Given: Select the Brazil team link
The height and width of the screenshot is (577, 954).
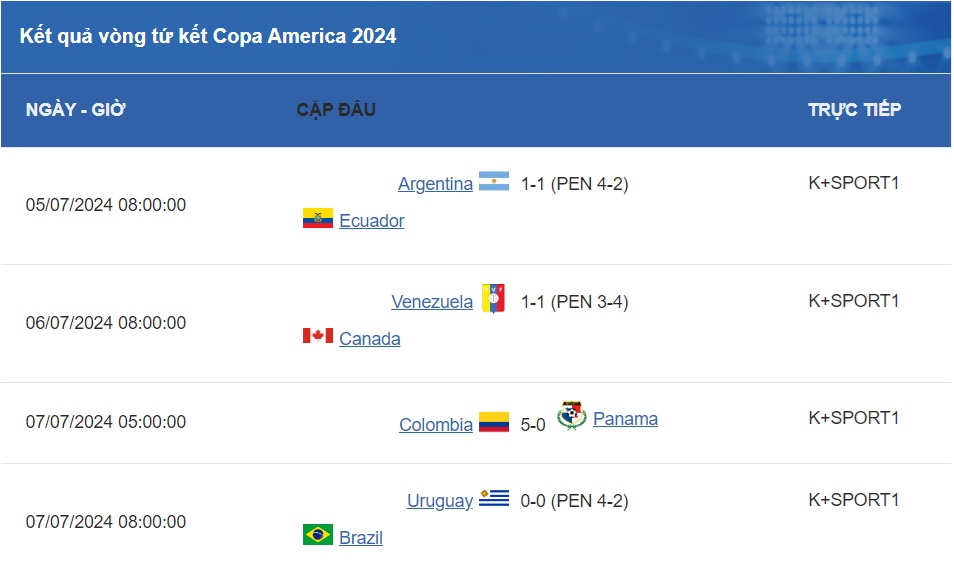Looking at the screenshot, I should point(361,538).
